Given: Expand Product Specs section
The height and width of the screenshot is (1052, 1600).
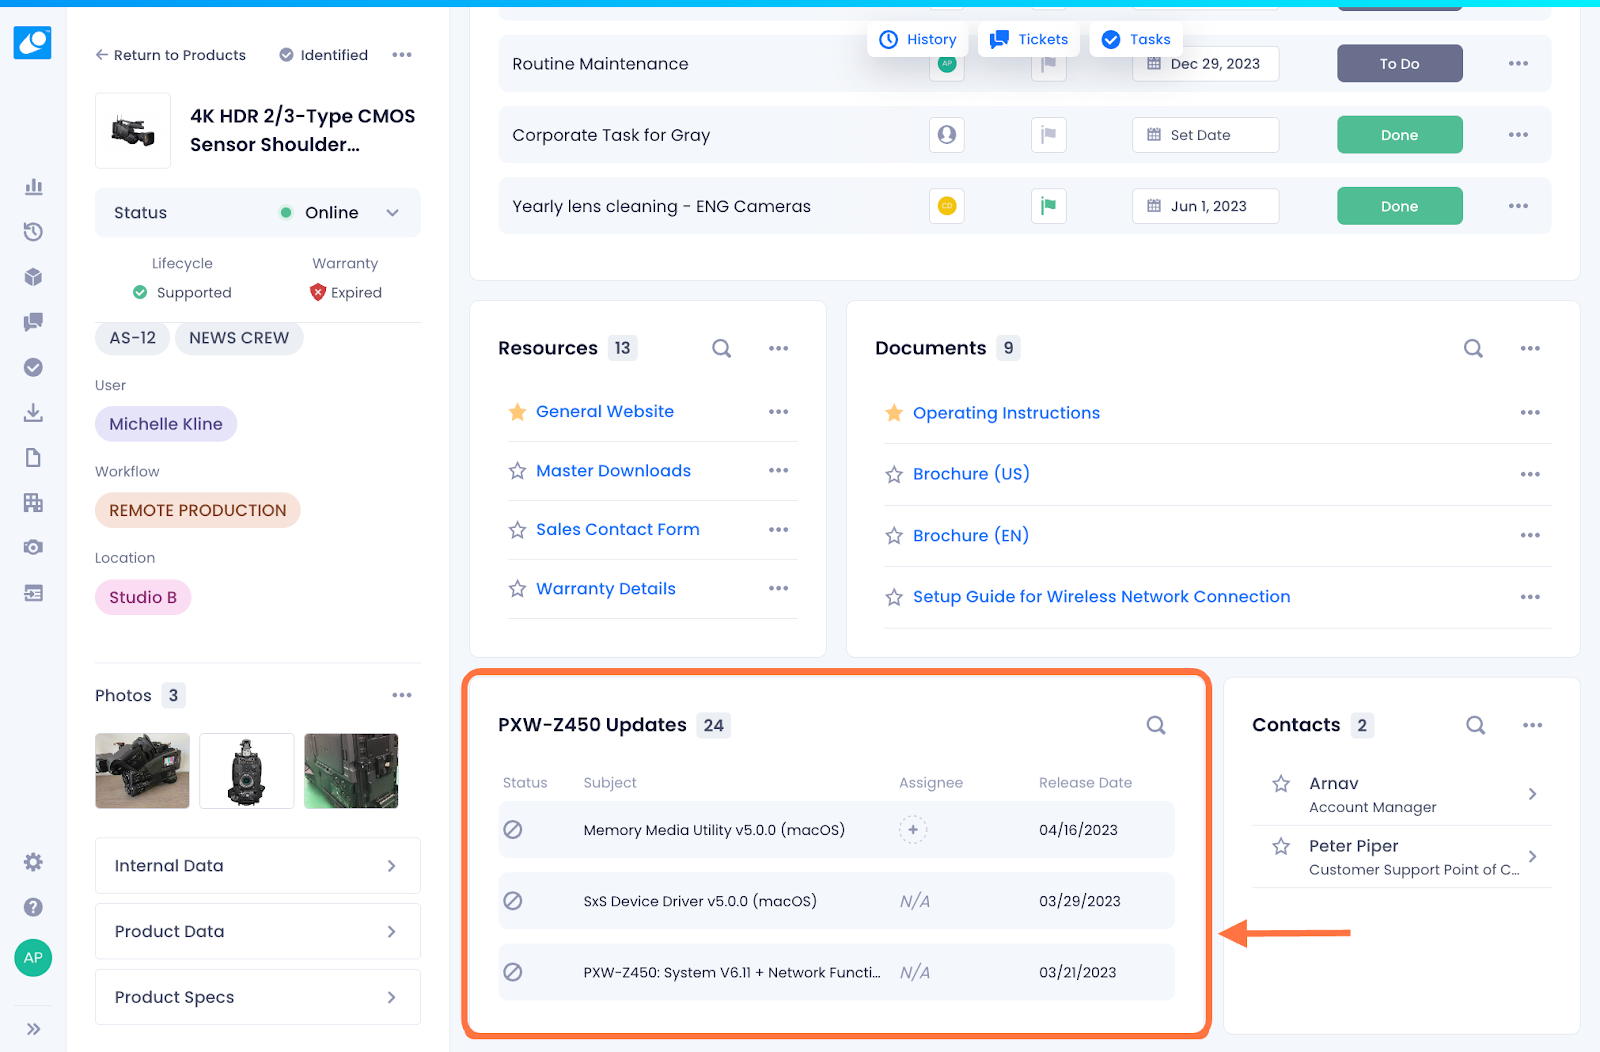Looking at the screenshot, I should (x=258, y=997).
